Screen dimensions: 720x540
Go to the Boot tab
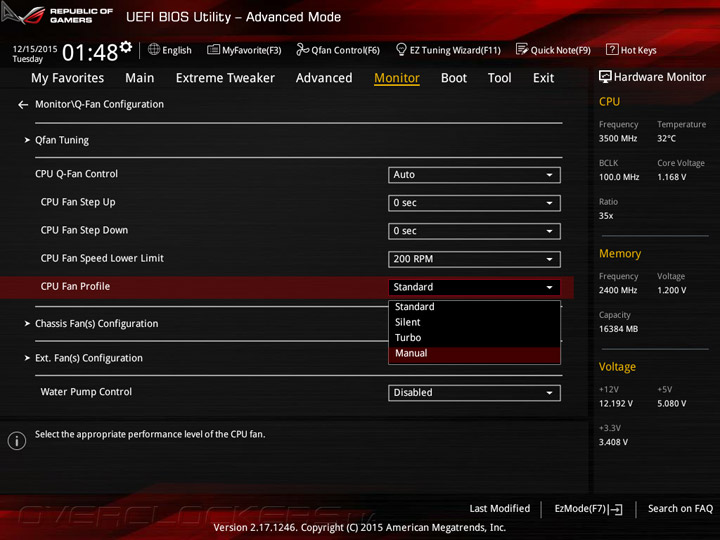tap(454, 78)
